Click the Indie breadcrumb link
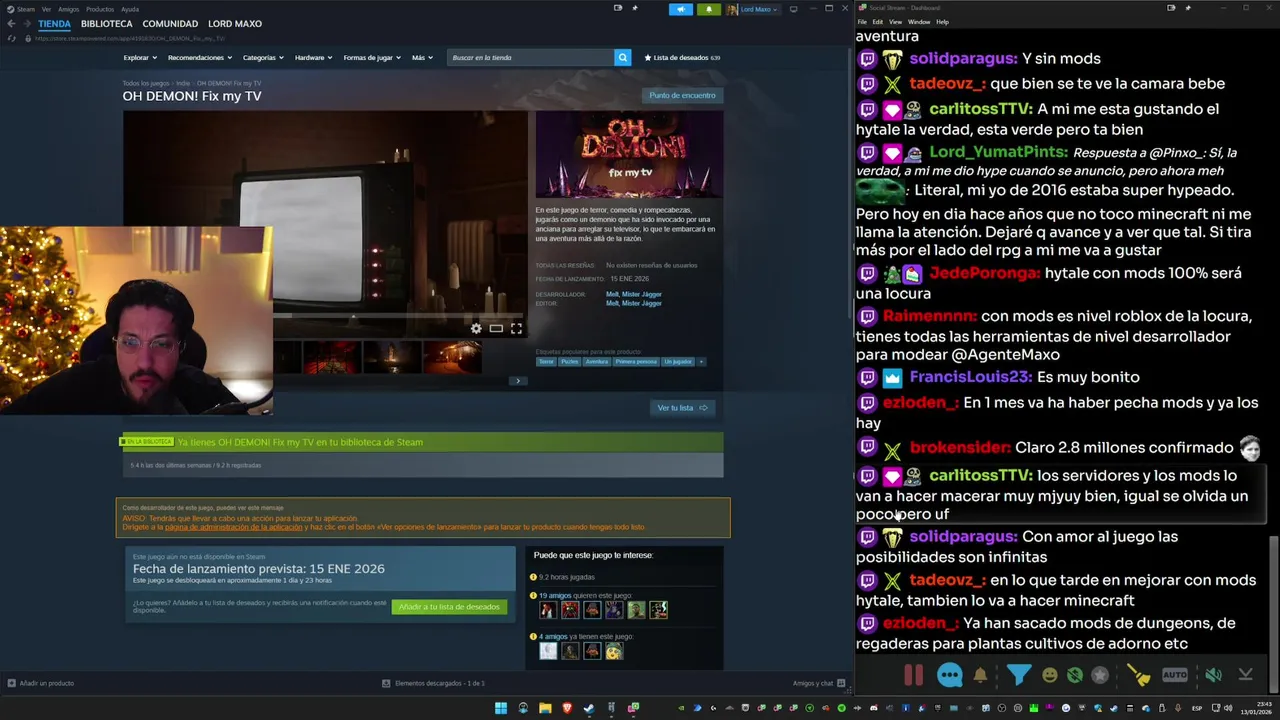 tap(182, 83)
